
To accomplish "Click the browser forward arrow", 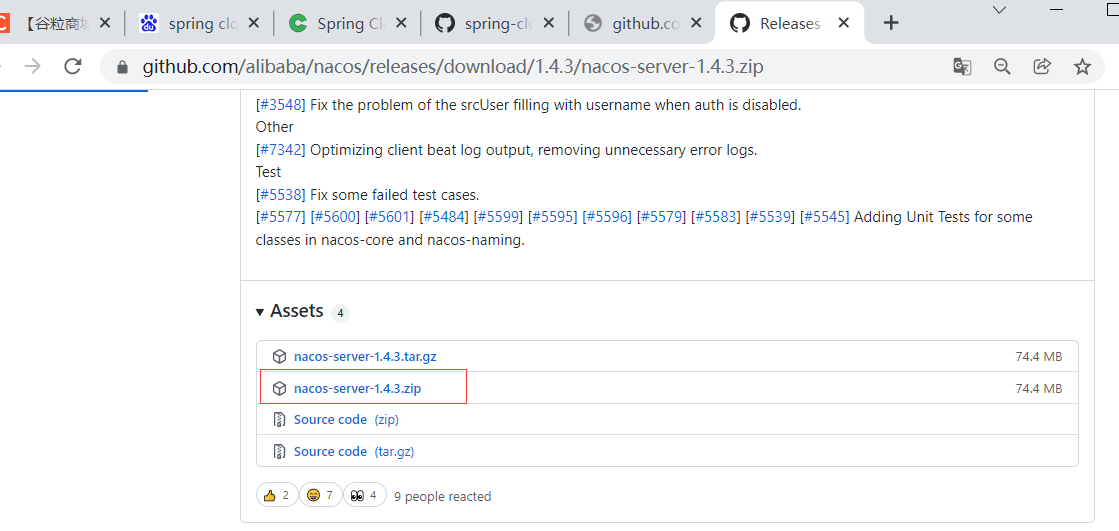I will pyautogui.click(x=33, y=66).
